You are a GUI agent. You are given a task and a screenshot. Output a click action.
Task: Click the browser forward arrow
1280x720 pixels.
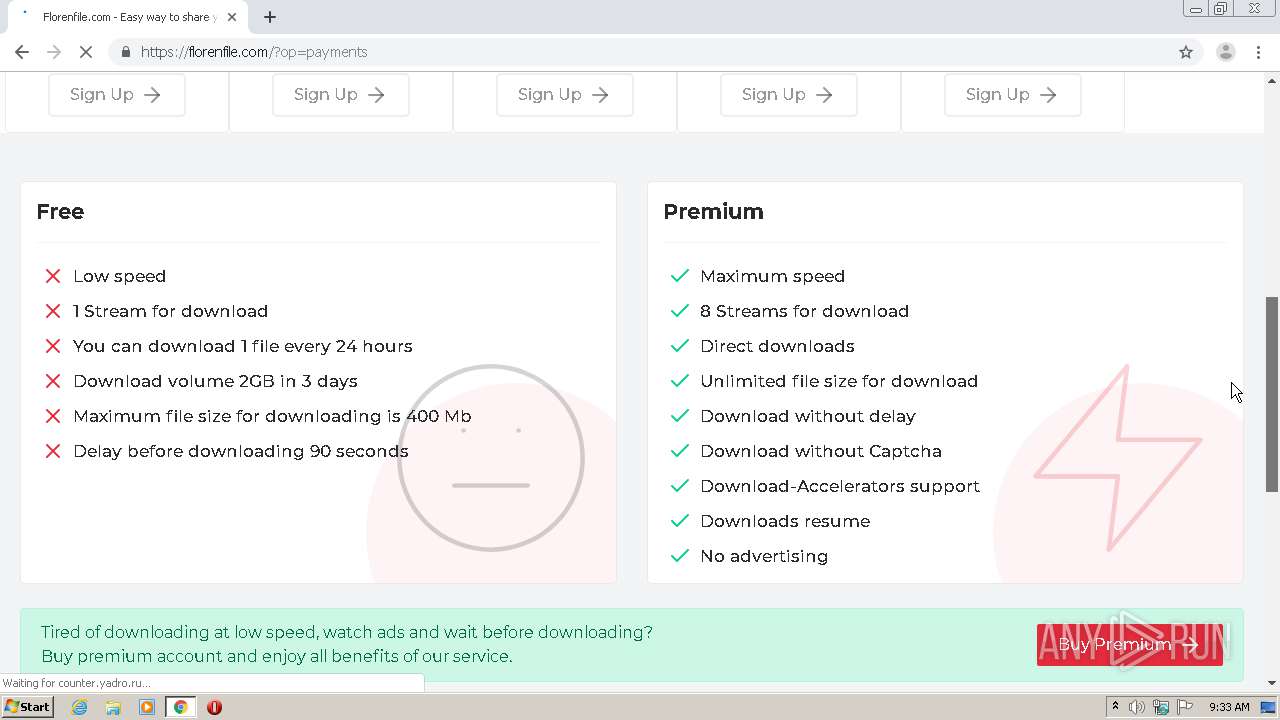tap(54, 52)
